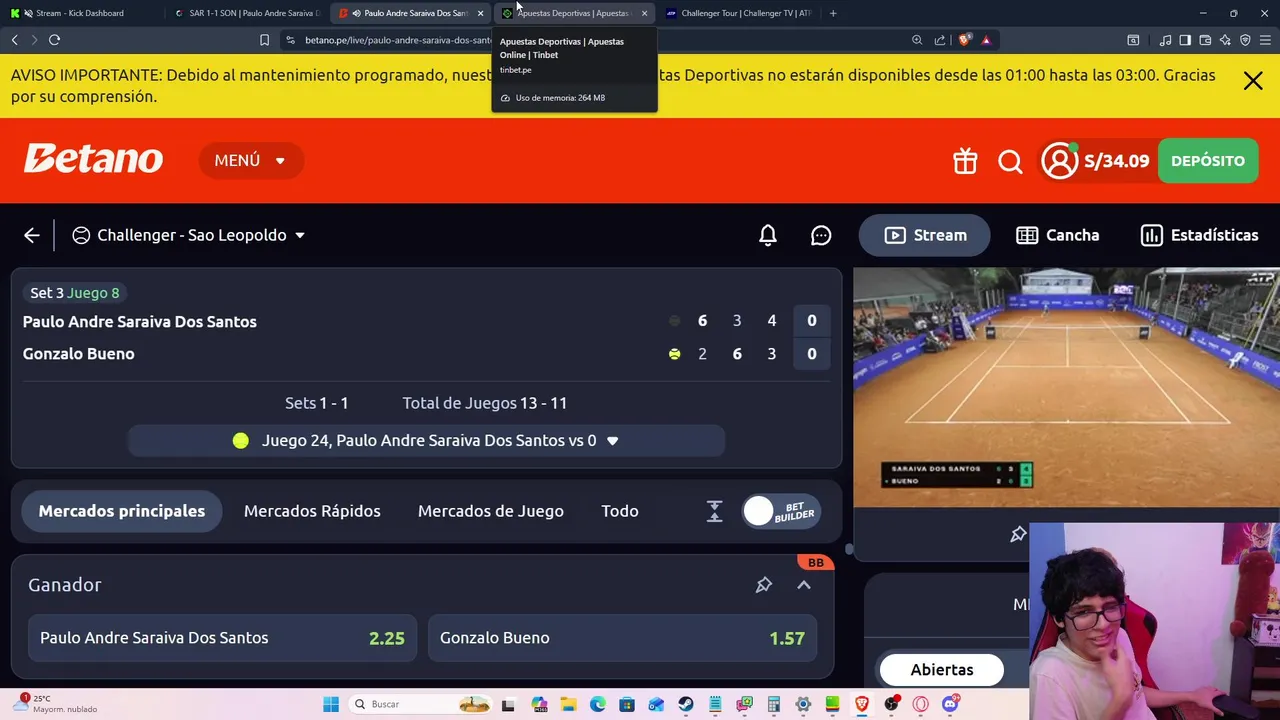Pin the Ganador market
1280x720 pixels.
(x=764, y=585)
